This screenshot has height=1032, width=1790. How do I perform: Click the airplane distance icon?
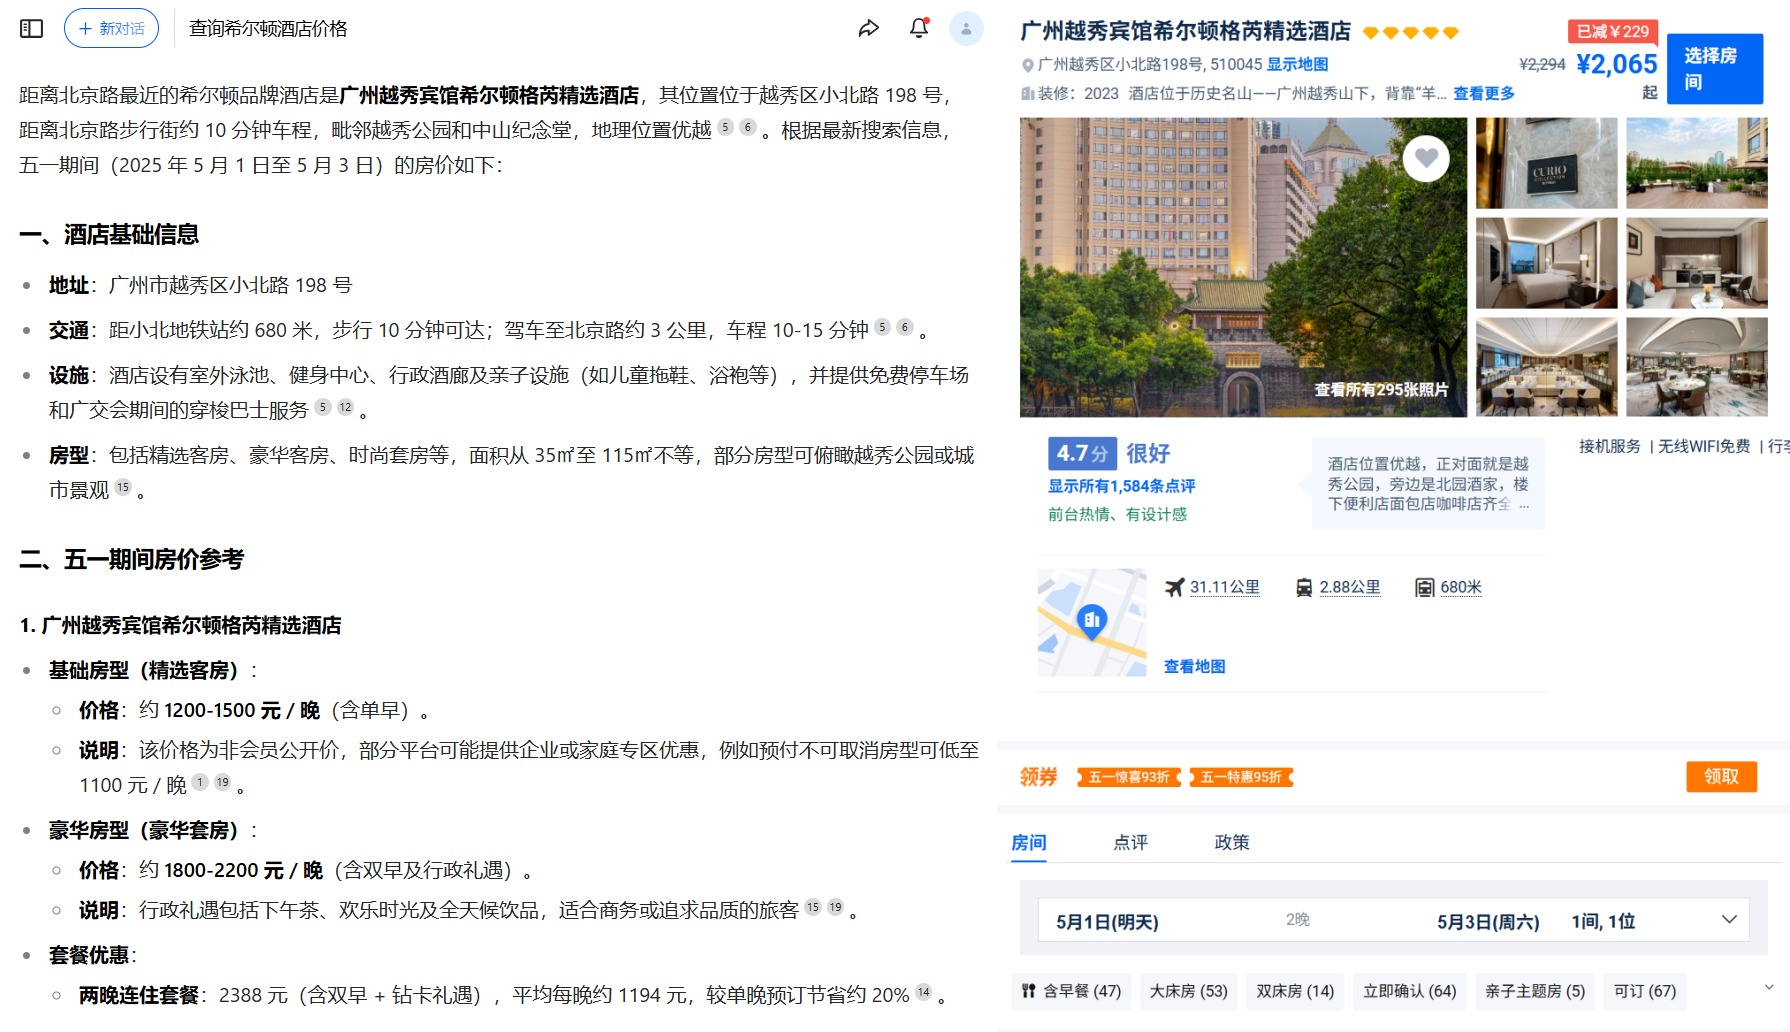coord(1174,587)
